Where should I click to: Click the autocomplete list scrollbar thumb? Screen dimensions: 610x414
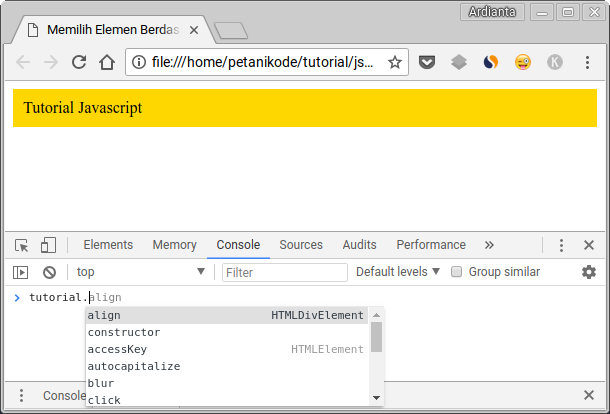click(x=376, y=337)
